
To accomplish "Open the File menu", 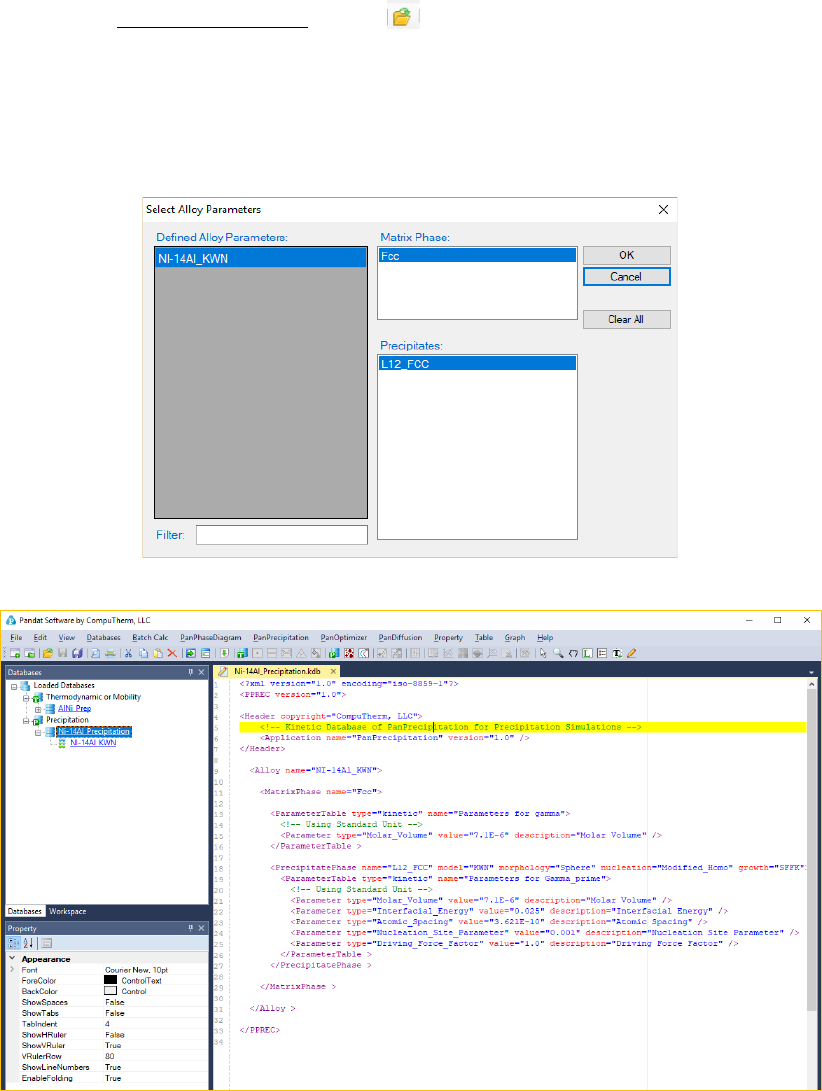I will pyautogui.click(x=16, y=637).
